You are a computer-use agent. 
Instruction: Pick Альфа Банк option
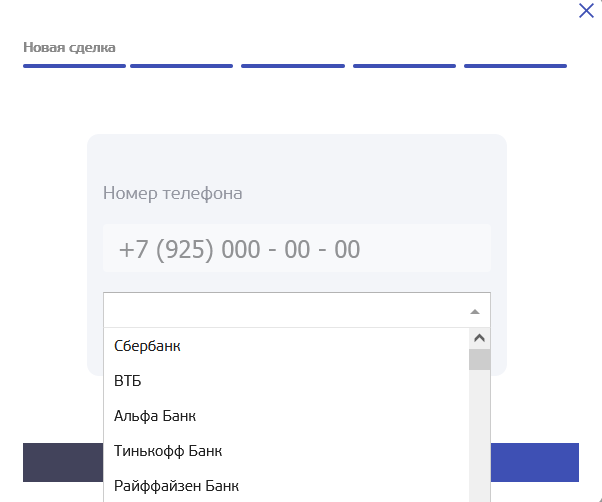(x=286, y=416)
